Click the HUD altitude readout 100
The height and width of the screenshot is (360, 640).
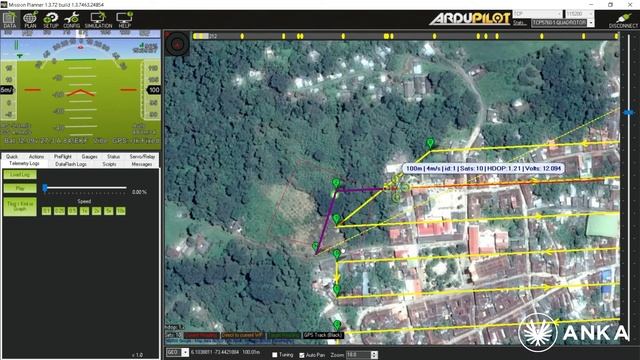pos(153,90)
